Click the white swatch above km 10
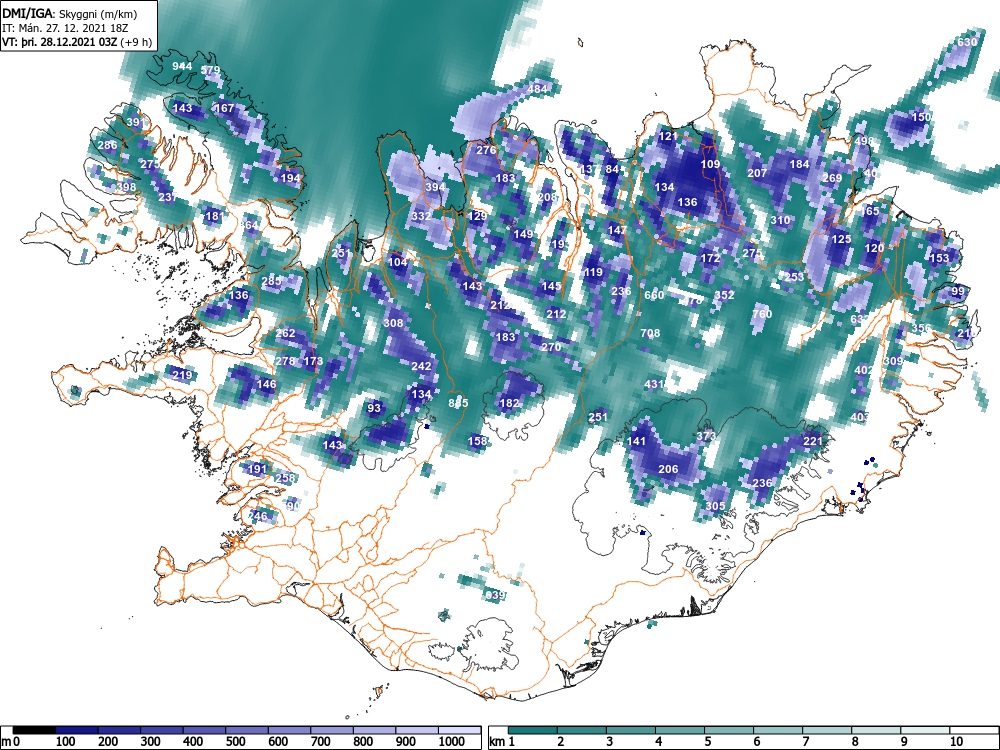The width and height of the screenshot is (1000, 750). coord(974,730)
